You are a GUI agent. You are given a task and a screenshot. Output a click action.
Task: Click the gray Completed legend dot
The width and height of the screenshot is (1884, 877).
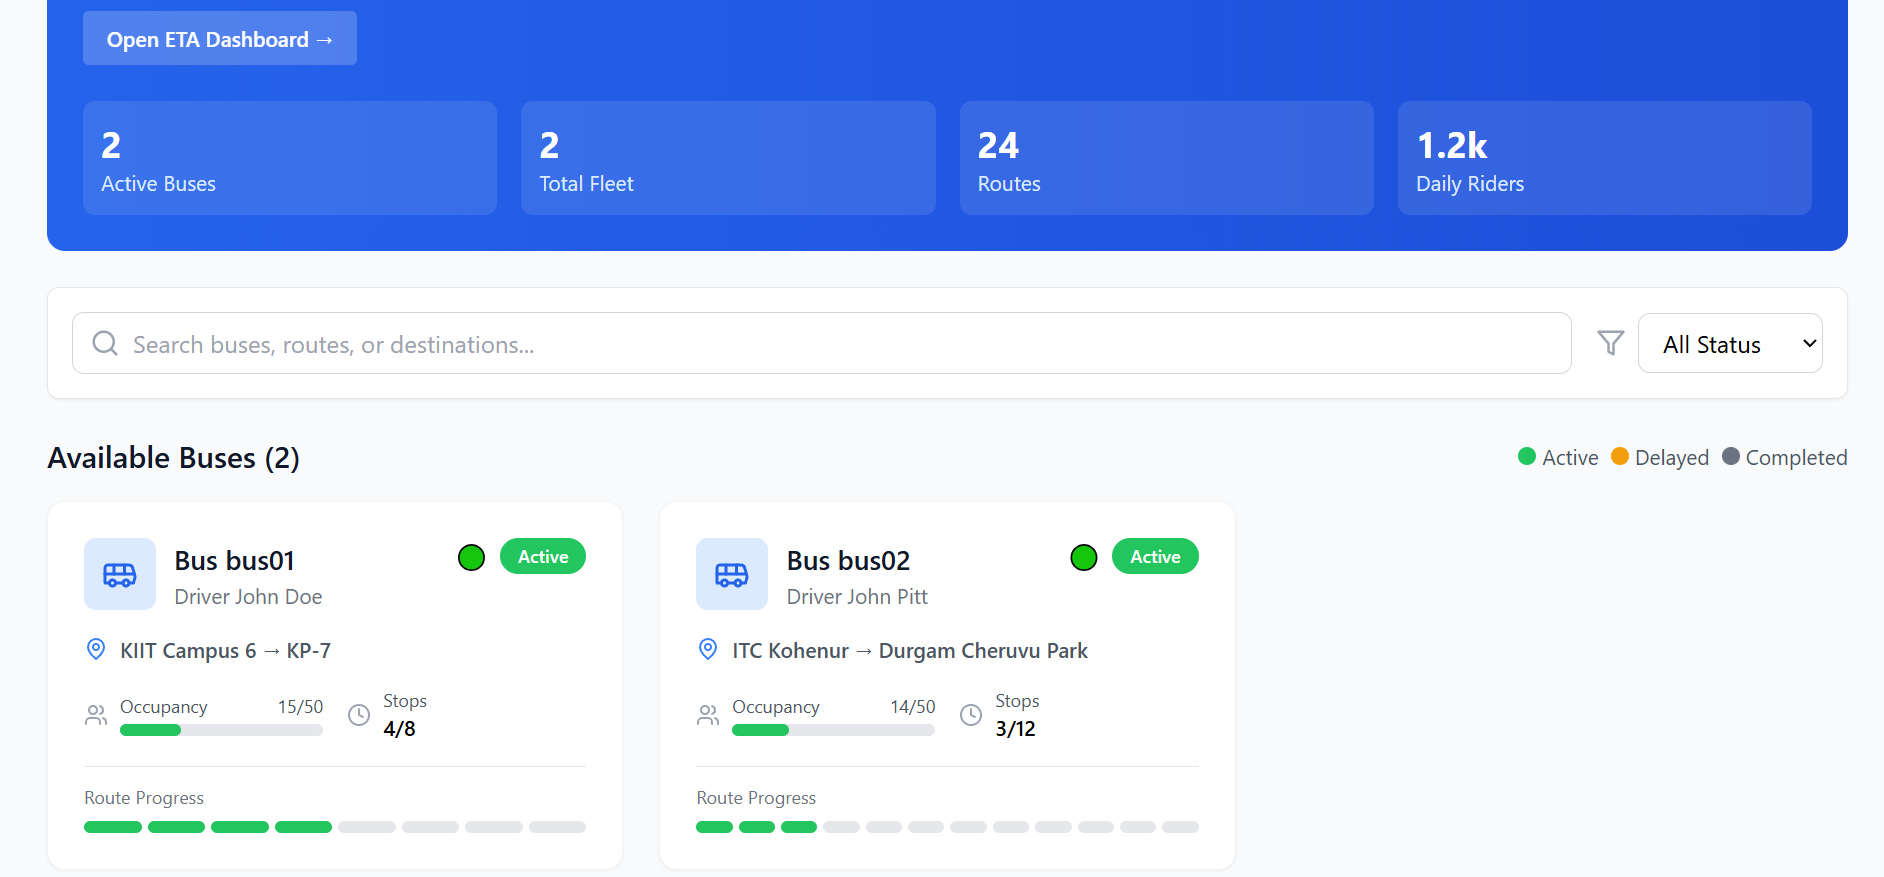[1731, 456]
